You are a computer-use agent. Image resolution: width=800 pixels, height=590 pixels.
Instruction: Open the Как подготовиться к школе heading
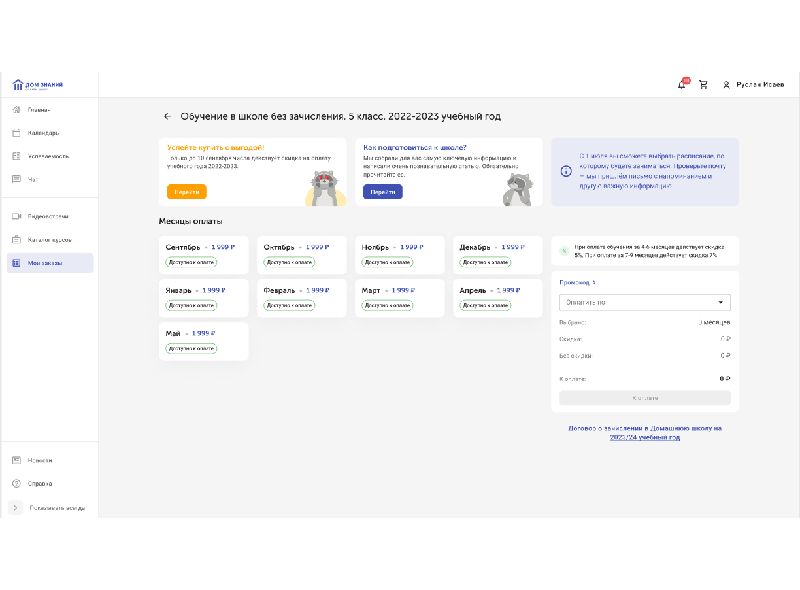point(415,148)
